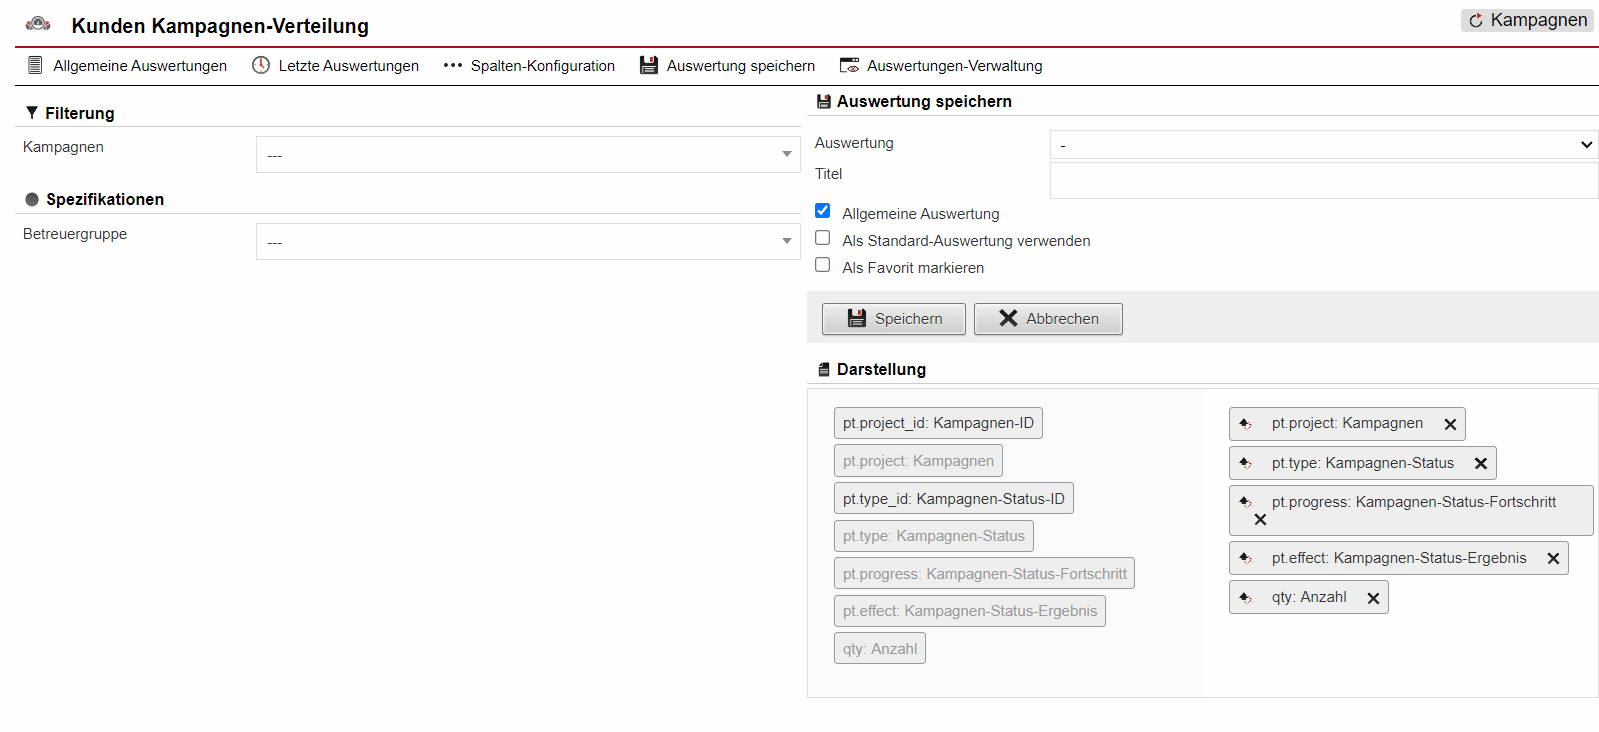Image resolution: width=1599 pixels, height=732 pixels.
Task: Click the Allgemeine Auswertungen list icon
Action: coord(35,65)
